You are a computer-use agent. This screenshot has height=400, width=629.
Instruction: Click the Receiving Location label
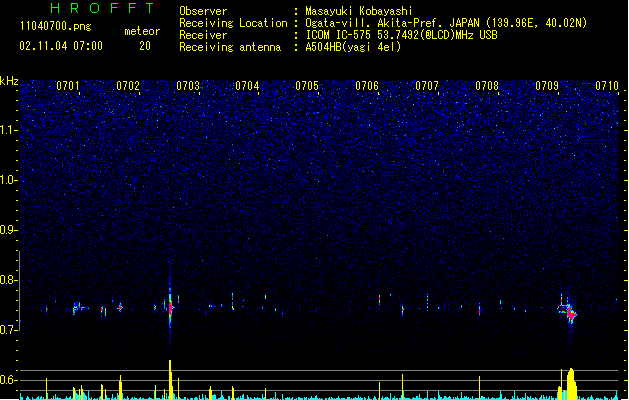[x=233, y=23]
